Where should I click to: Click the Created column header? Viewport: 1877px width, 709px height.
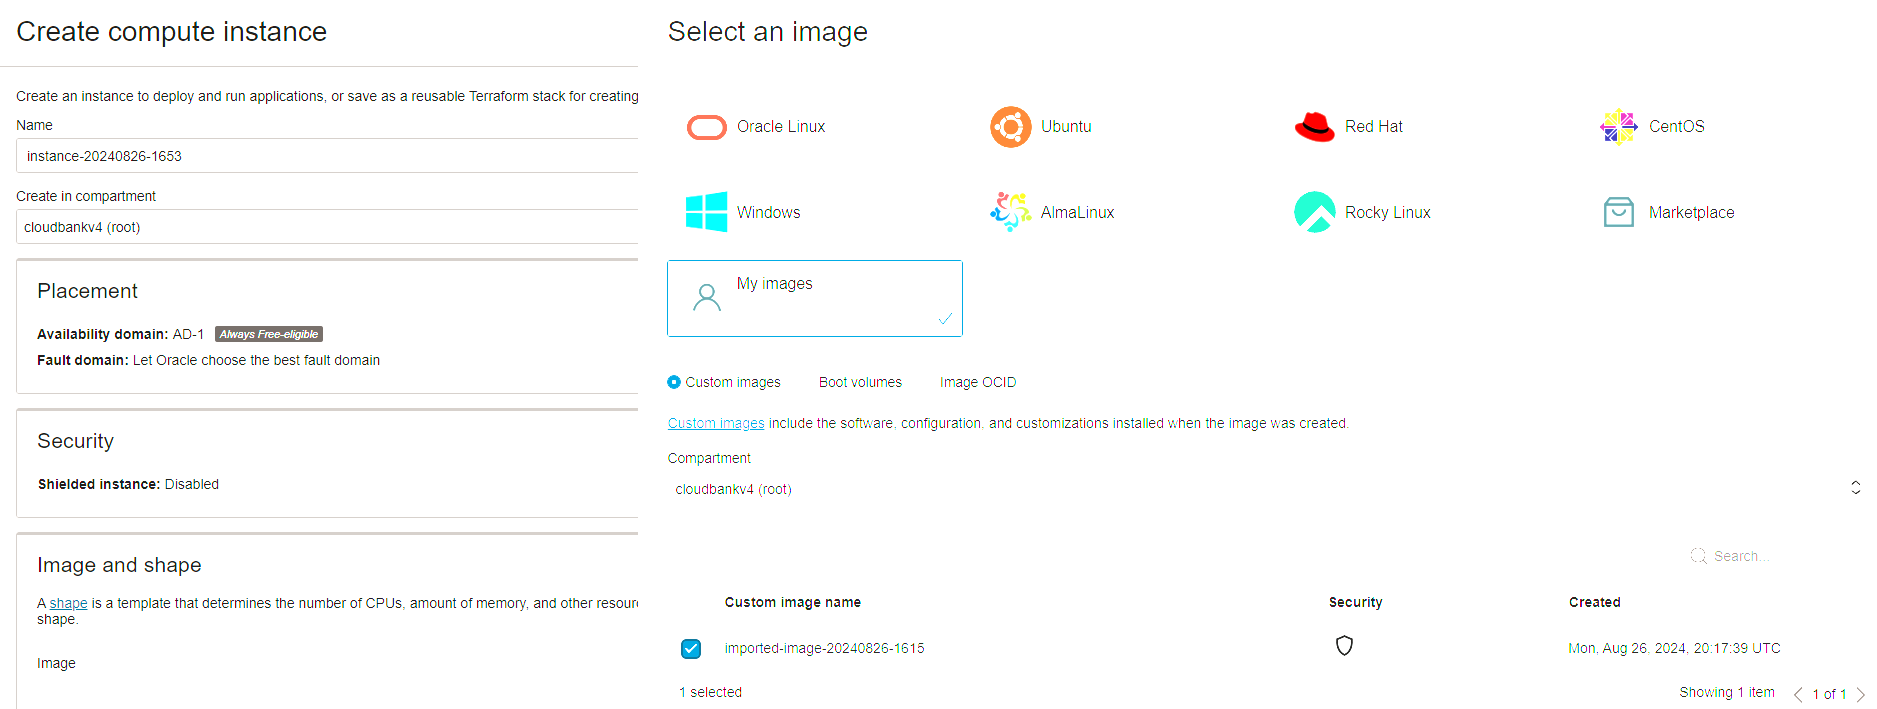(1595, 602)
